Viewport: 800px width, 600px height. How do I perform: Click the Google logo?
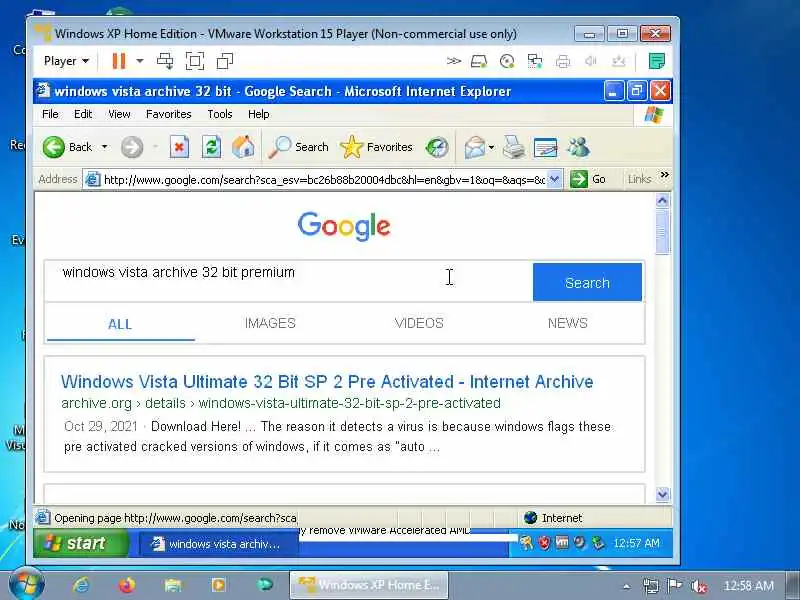(344, 226)
